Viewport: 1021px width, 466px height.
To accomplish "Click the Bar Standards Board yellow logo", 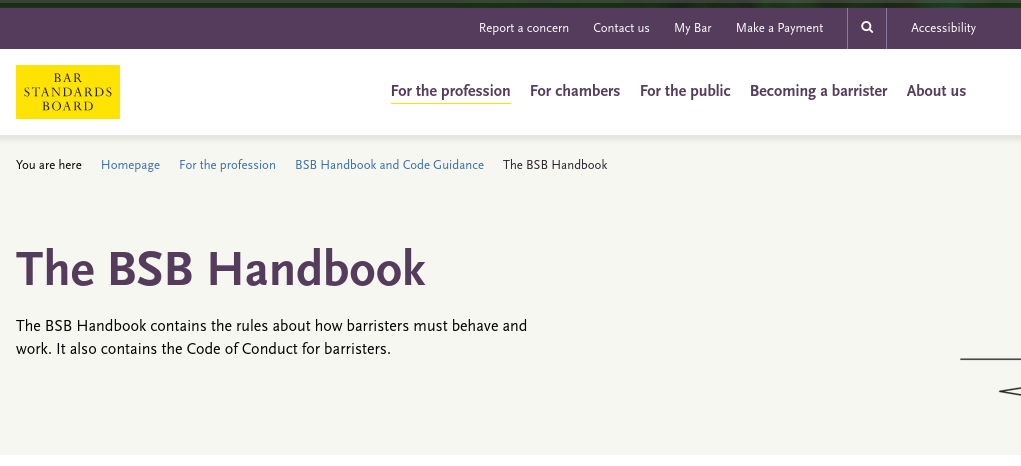I will 68,92.
